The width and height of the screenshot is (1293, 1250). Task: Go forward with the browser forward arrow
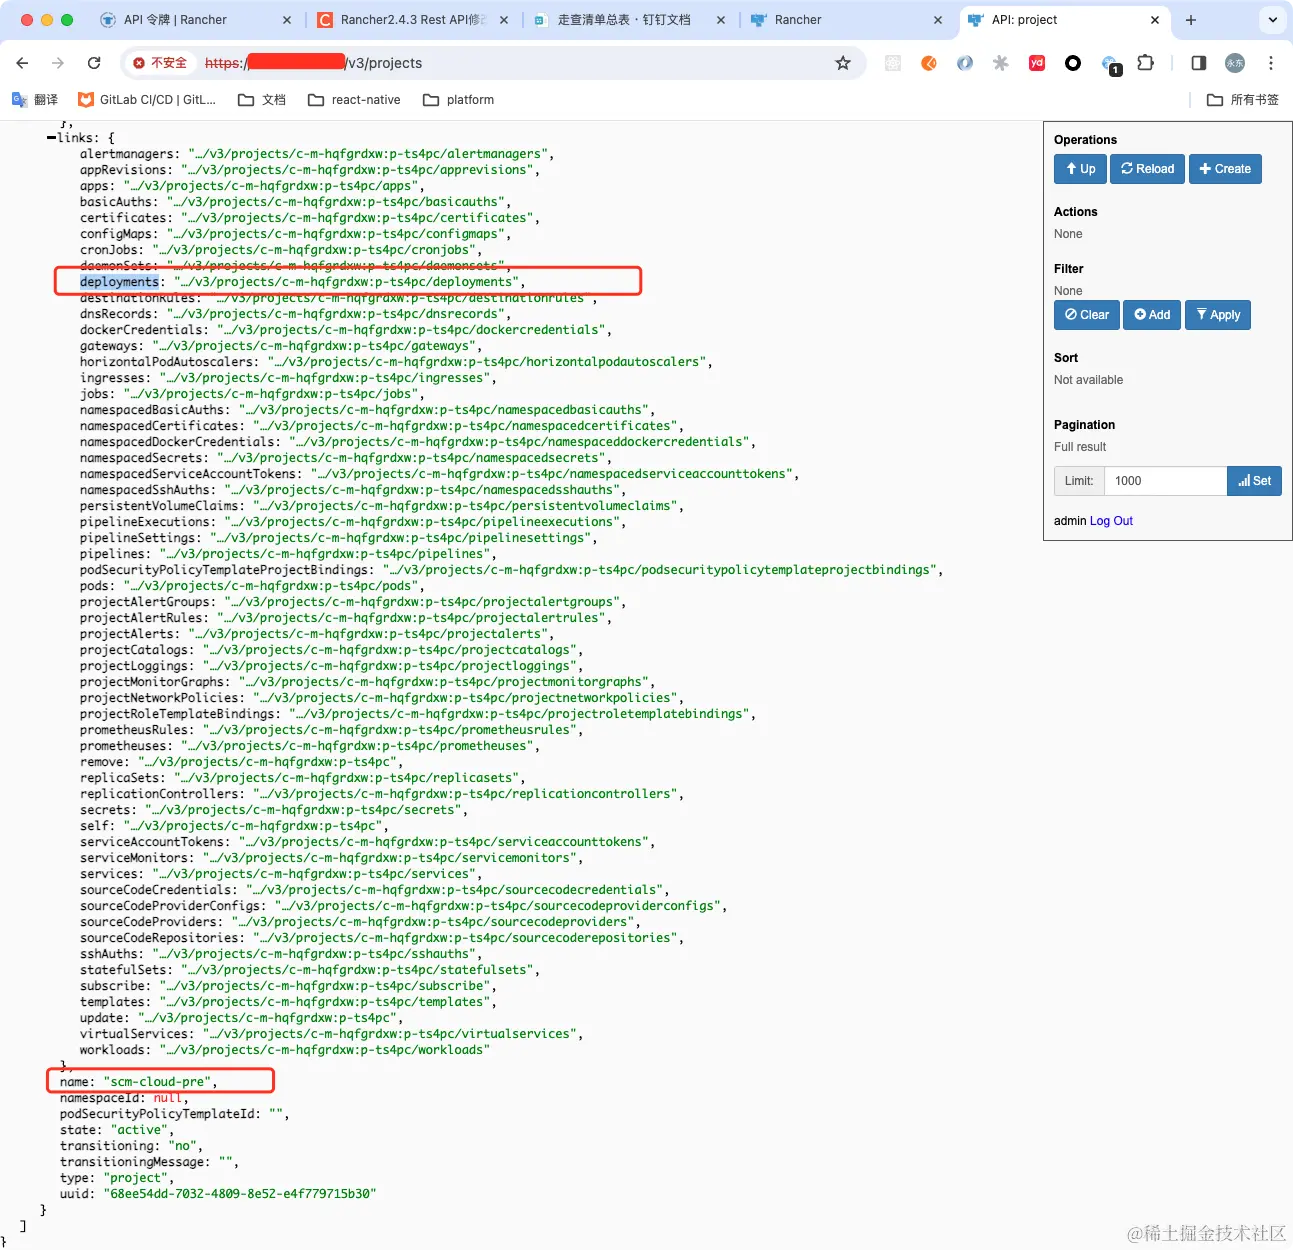click(x=58, y=63)
